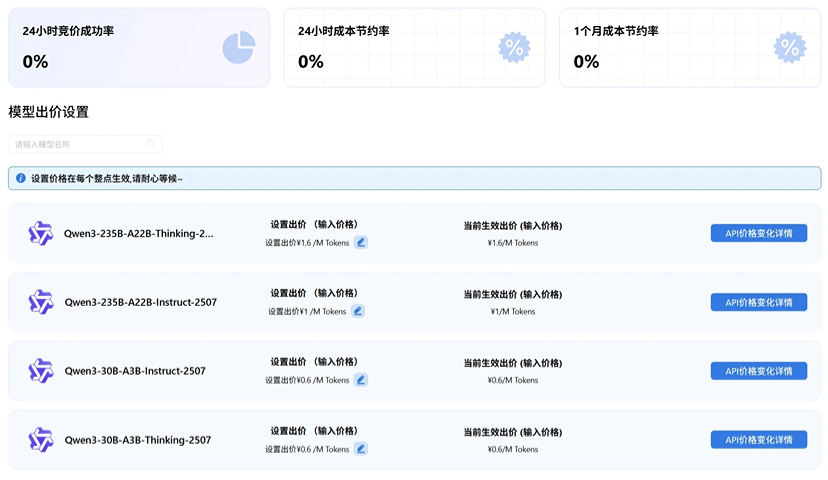Click edit pencil for Qwen3-235B-A22B-Instruct-2507 bid
This screenshot has width=828, height=480.
(358, 311)
